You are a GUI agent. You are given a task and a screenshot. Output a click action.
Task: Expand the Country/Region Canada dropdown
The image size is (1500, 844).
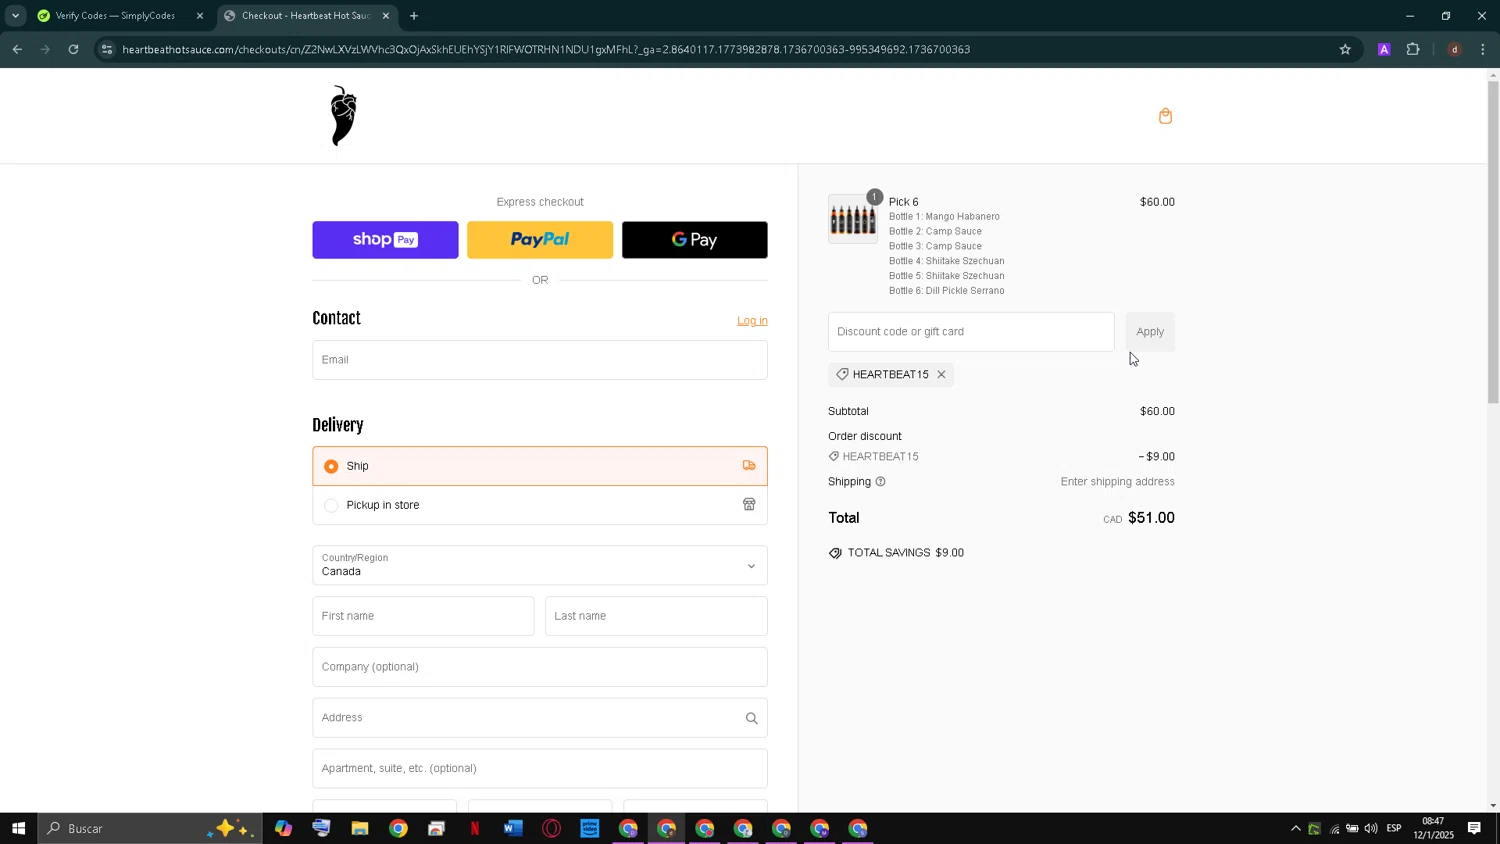pyautogui.click(x=540, y=566)
